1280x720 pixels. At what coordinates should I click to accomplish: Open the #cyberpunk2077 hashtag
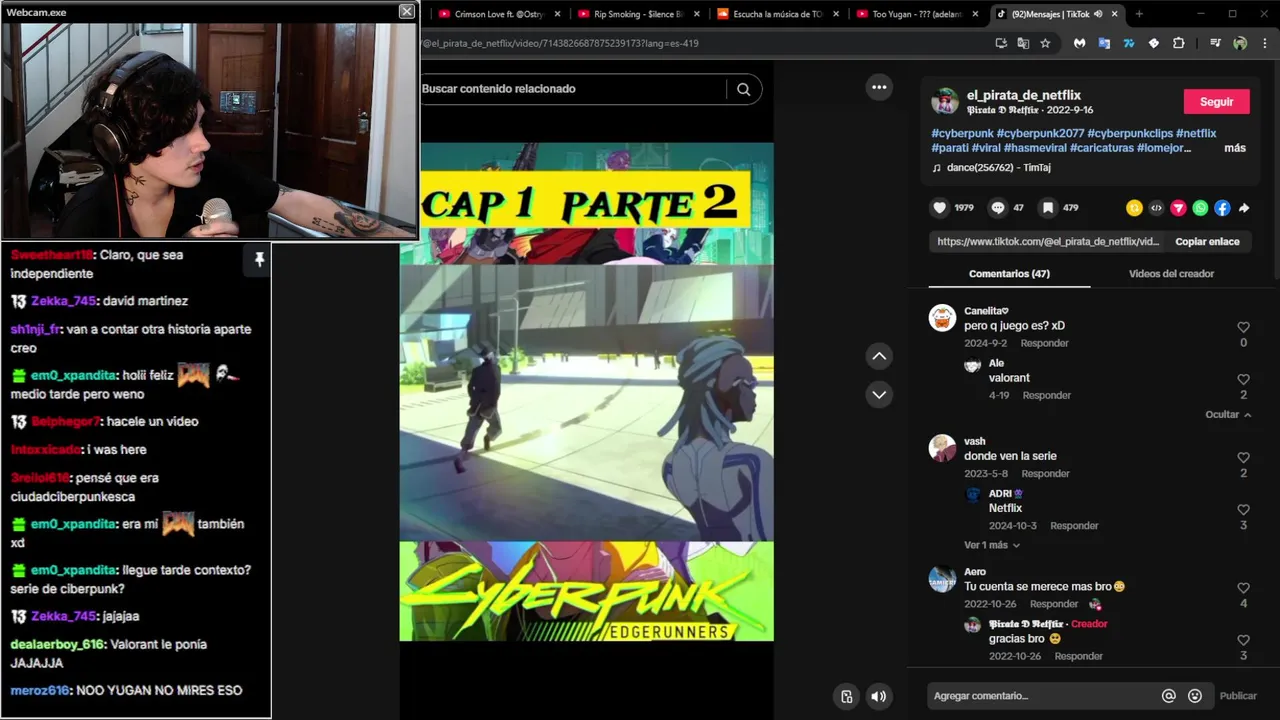click(x=1040, y=133)
